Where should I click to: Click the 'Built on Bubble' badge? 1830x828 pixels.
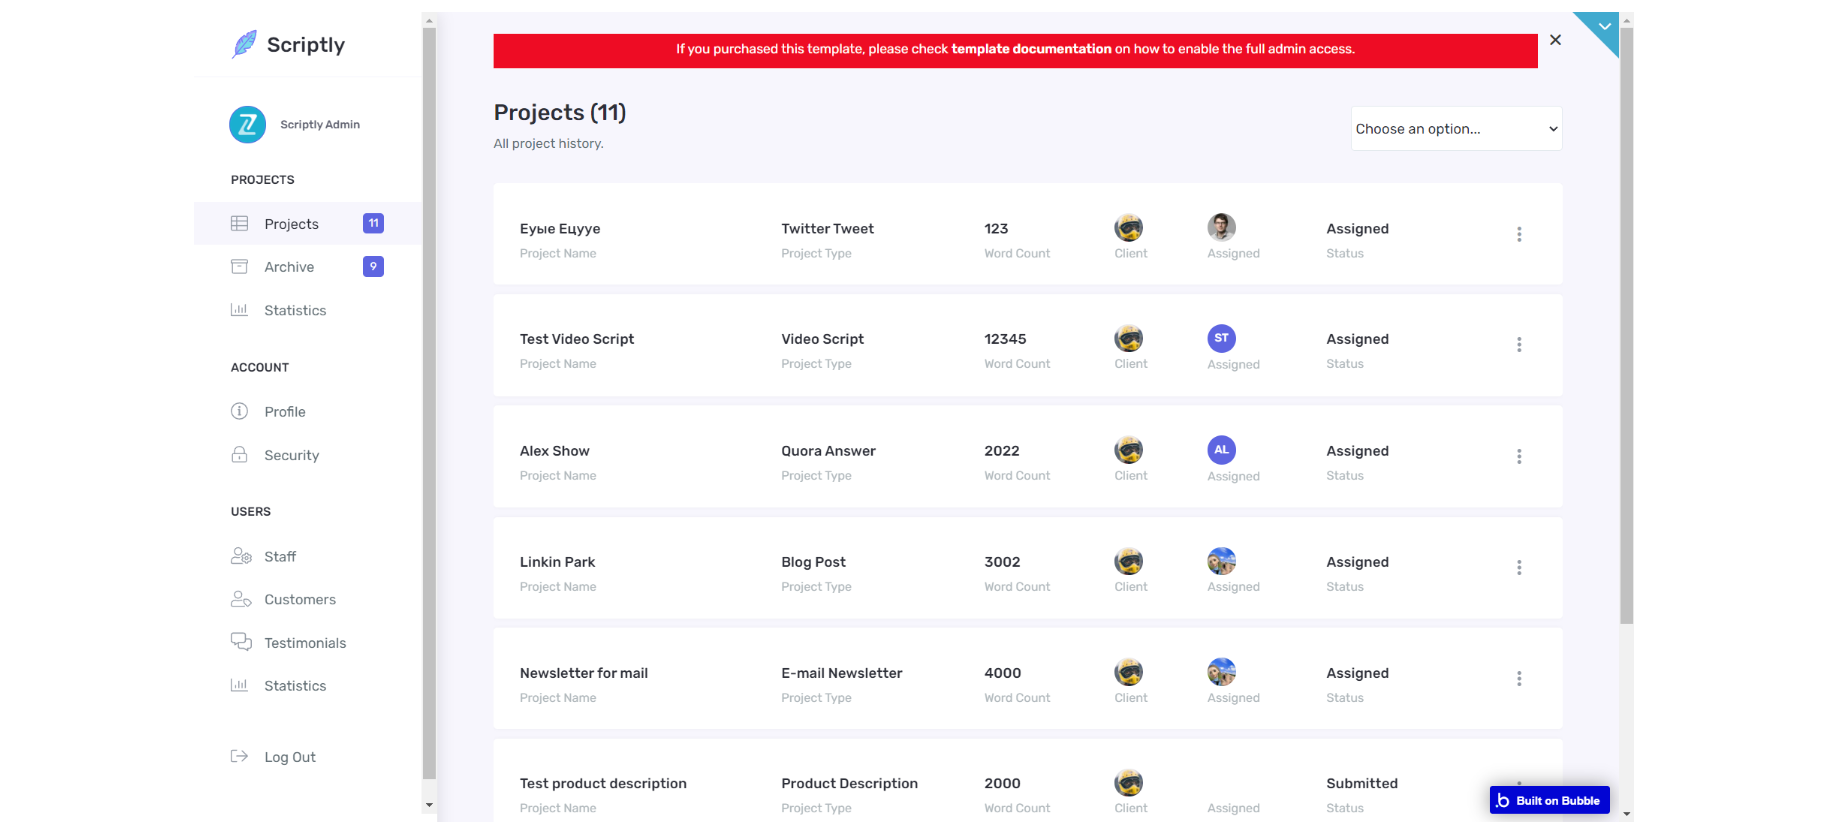tap(1549, 801)
